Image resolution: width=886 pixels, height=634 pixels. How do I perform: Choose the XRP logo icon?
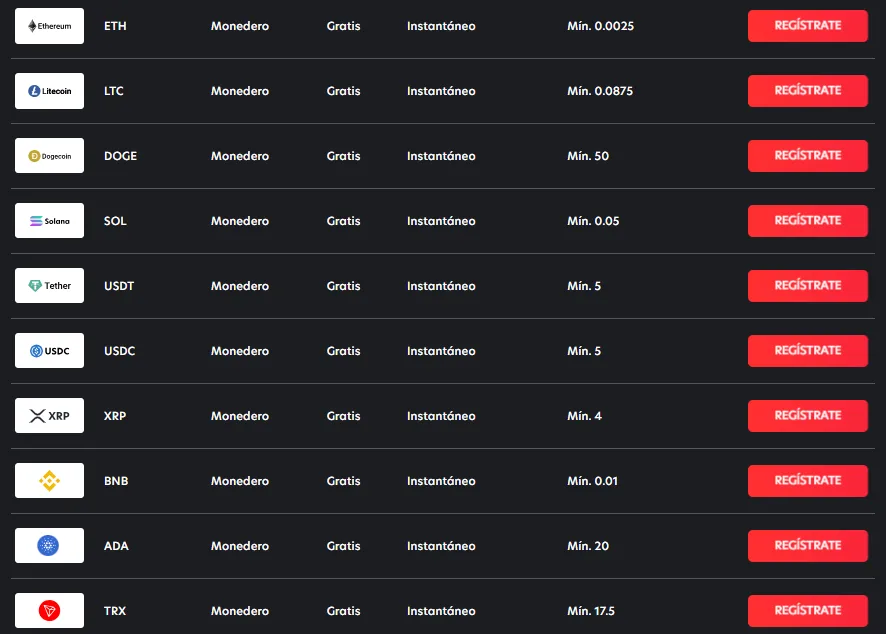pos(49,416)
